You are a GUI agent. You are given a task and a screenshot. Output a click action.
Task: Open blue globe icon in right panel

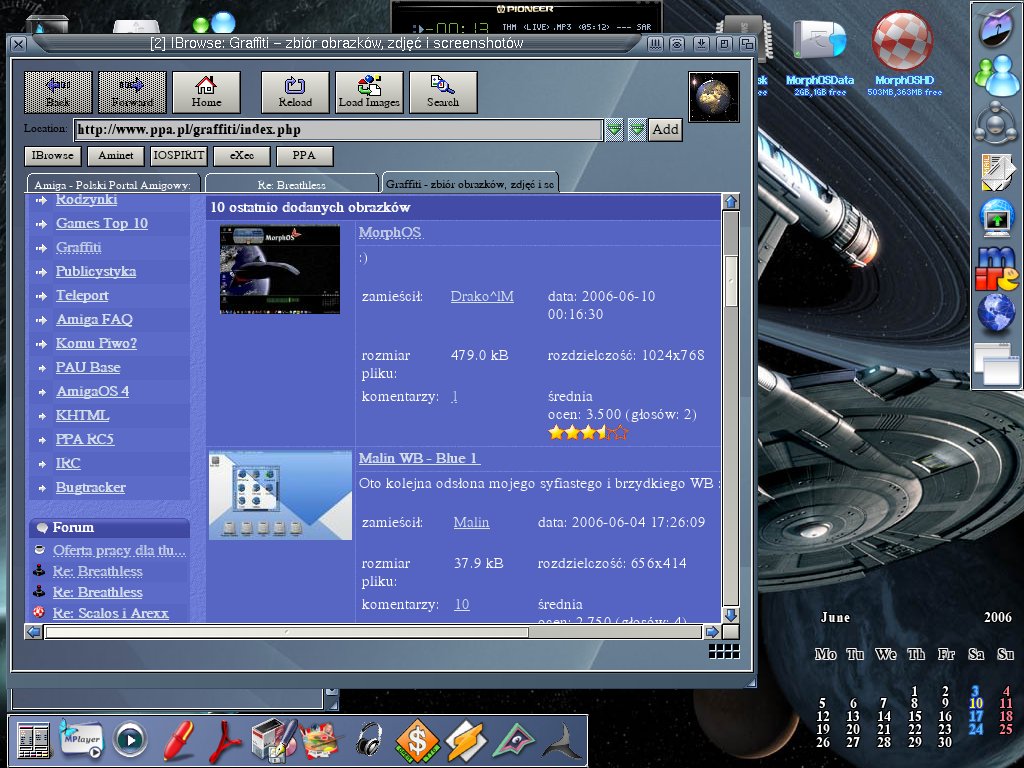pos(996,312)
